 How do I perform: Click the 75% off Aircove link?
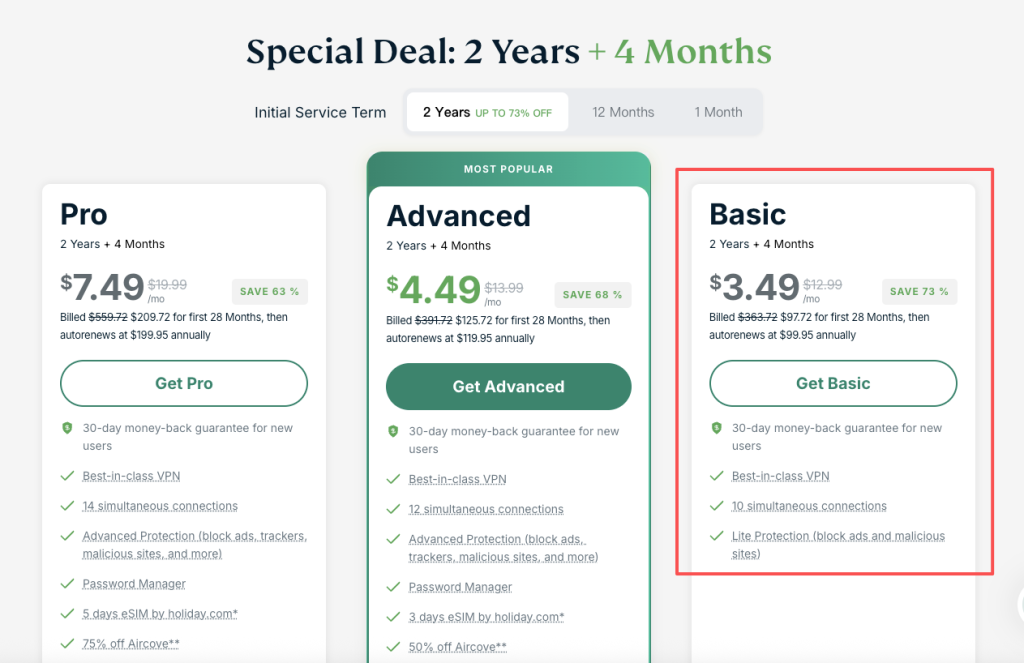pos(131,643)
